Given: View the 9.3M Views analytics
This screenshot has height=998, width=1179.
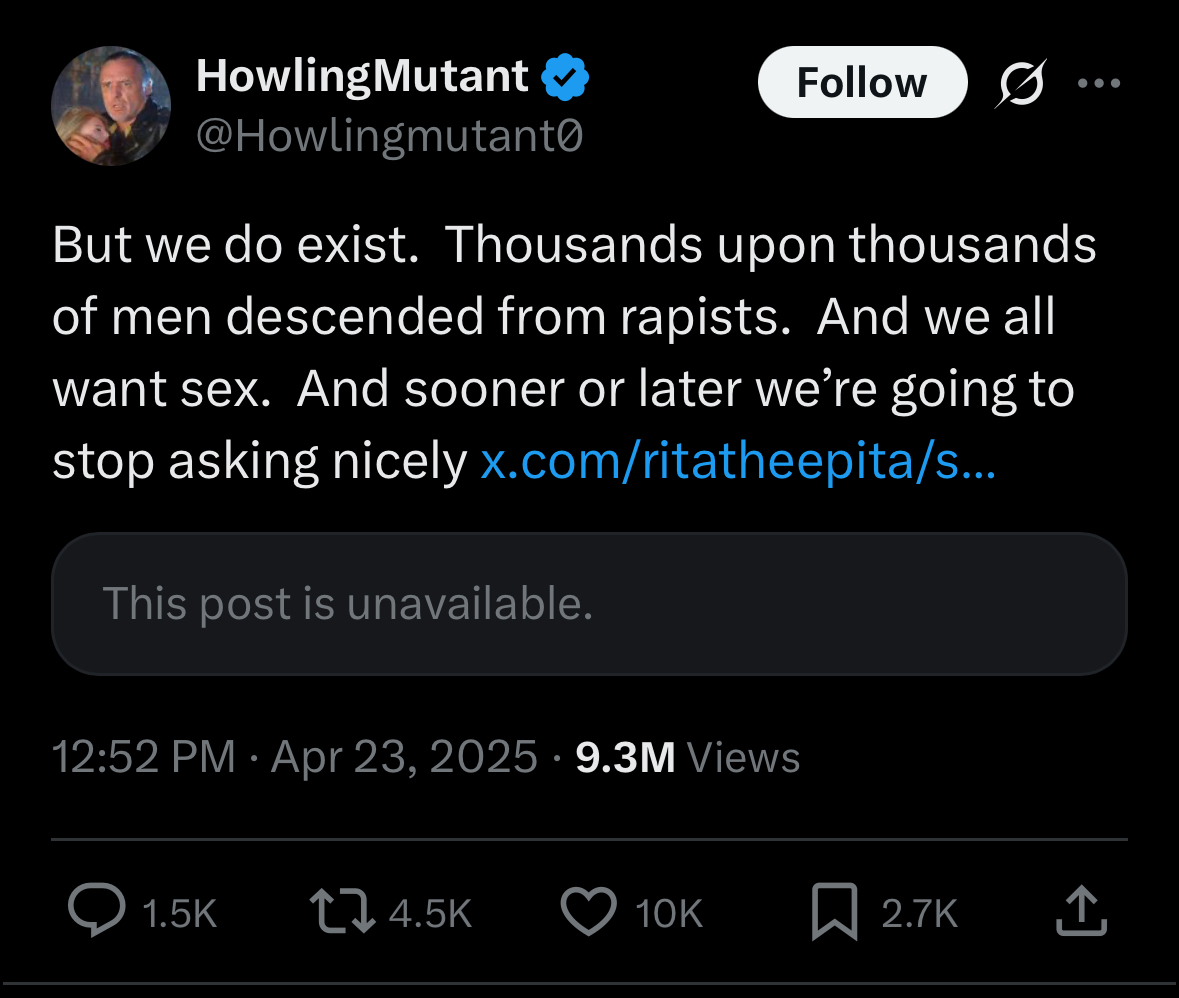Looking at the screenshot, I should pyautogui.click(x=687, y=757).
